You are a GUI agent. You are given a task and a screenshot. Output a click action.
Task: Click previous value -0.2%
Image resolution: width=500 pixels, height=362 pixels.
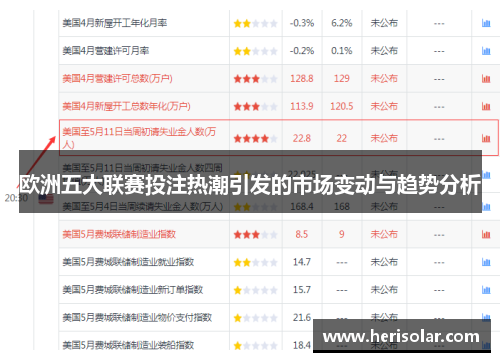click(302, 51)
